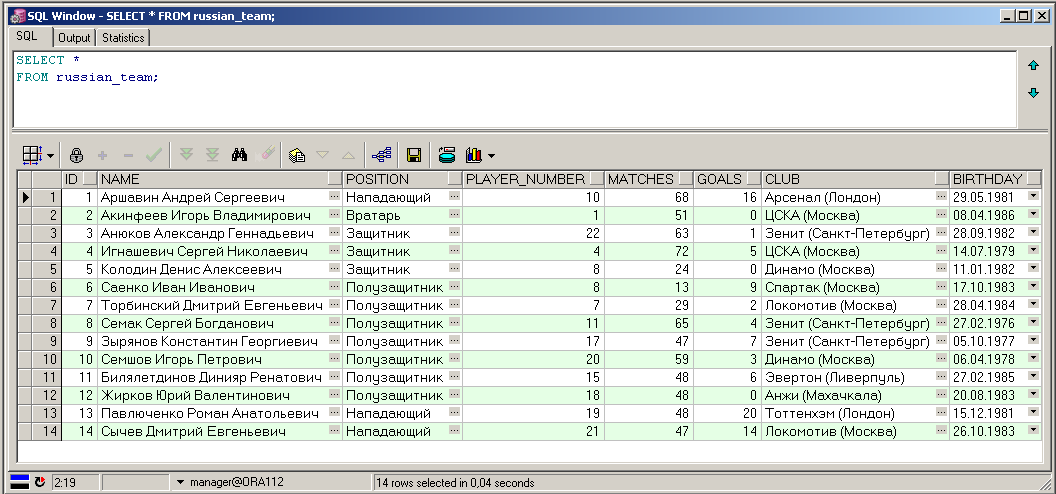
Task: Click the CLUB column header
Action: tap(848, 179)
